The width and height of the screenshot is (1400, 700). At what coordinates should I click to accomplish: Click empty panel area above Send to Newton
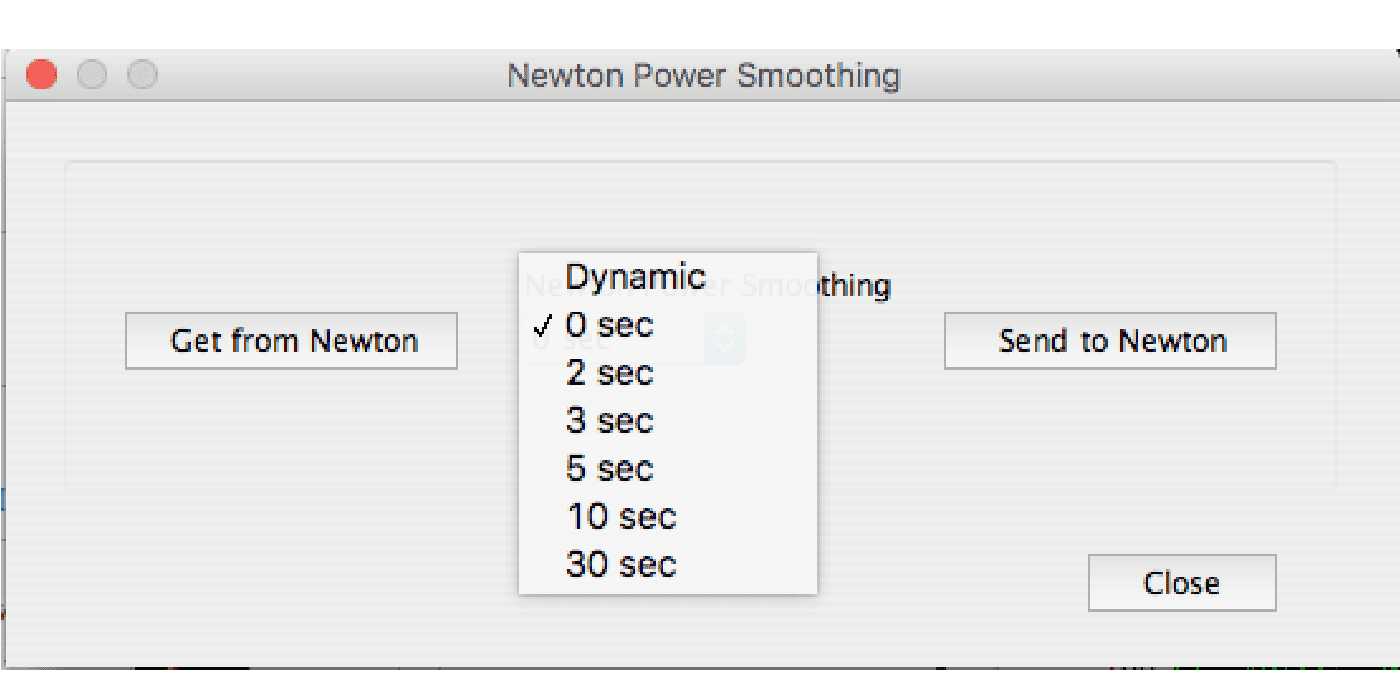click(1110, 240)
